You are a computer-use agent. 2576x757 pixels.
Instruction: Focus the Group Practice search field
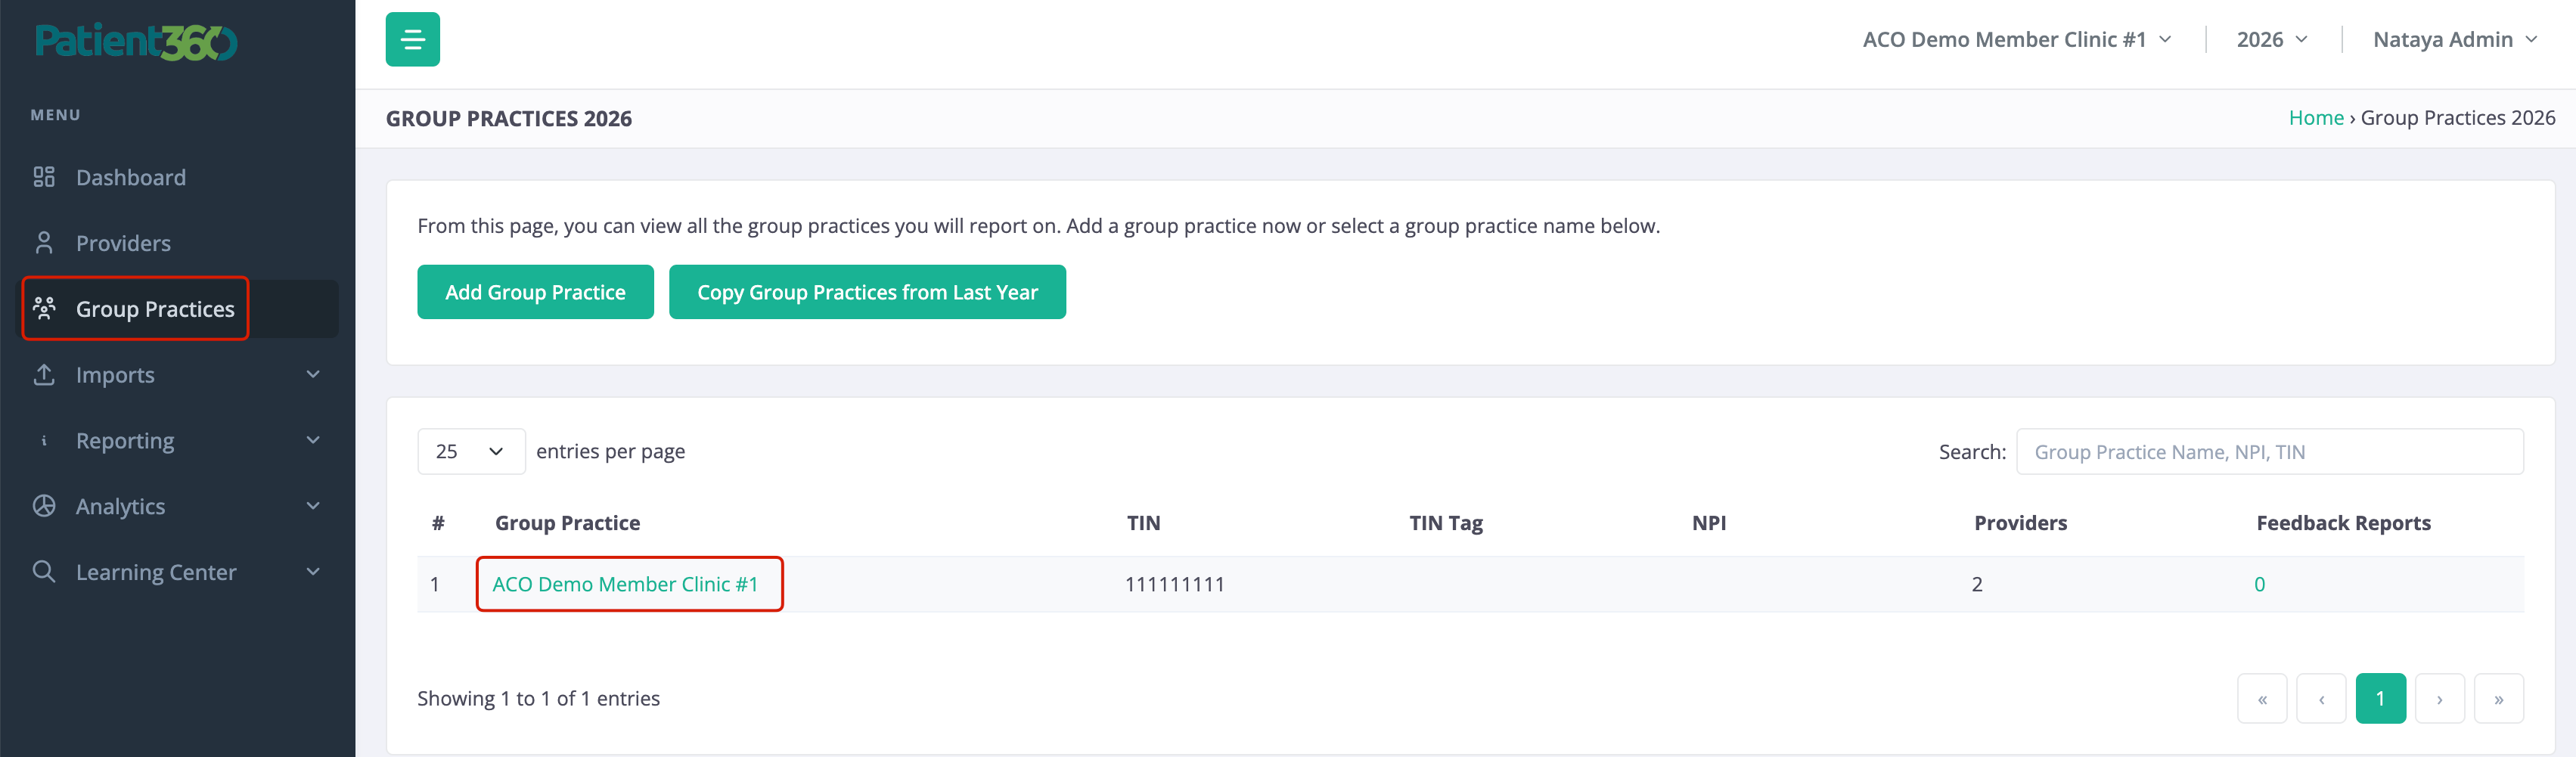coord(2269,452)
